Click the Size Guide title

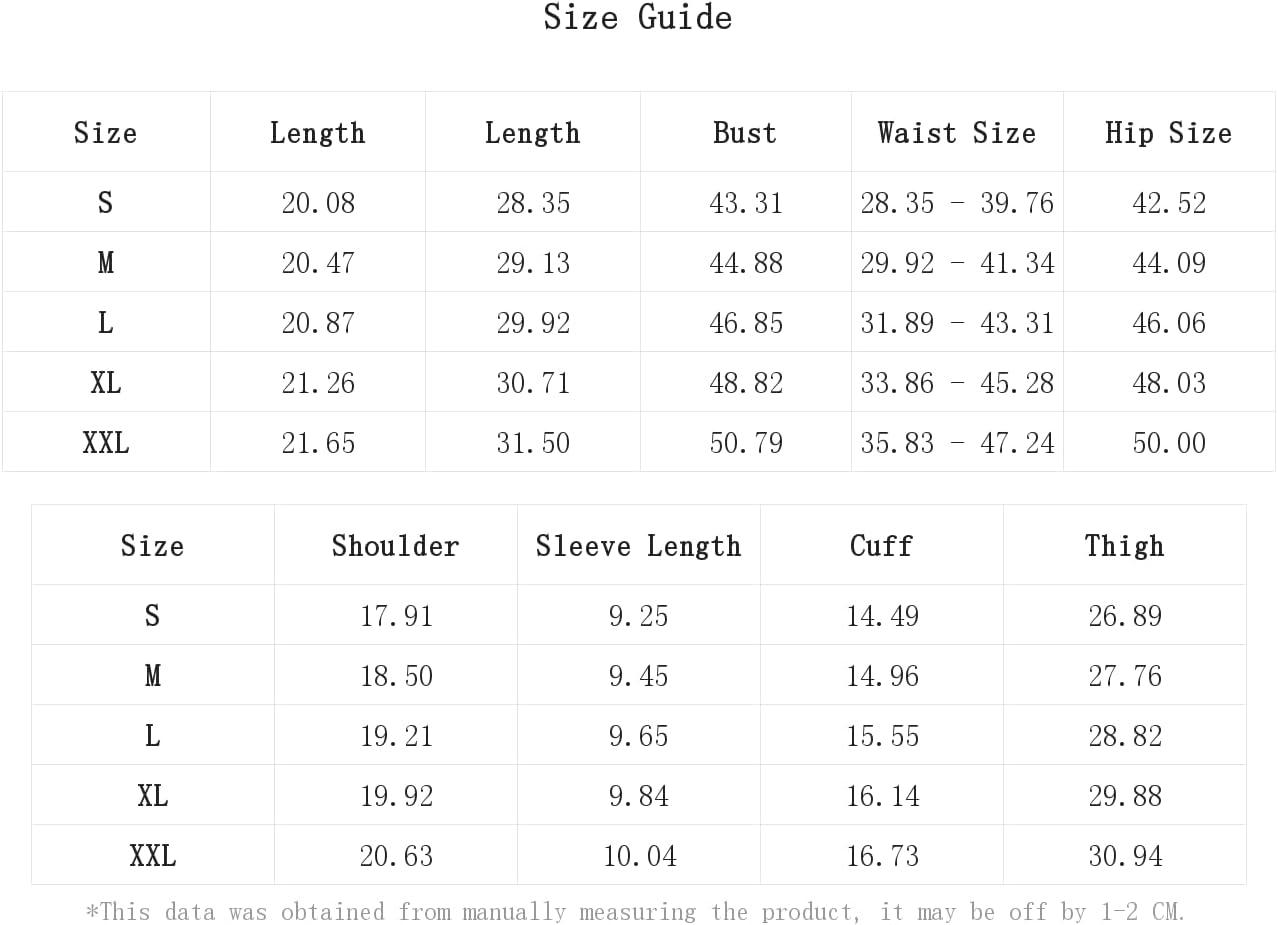638,18
